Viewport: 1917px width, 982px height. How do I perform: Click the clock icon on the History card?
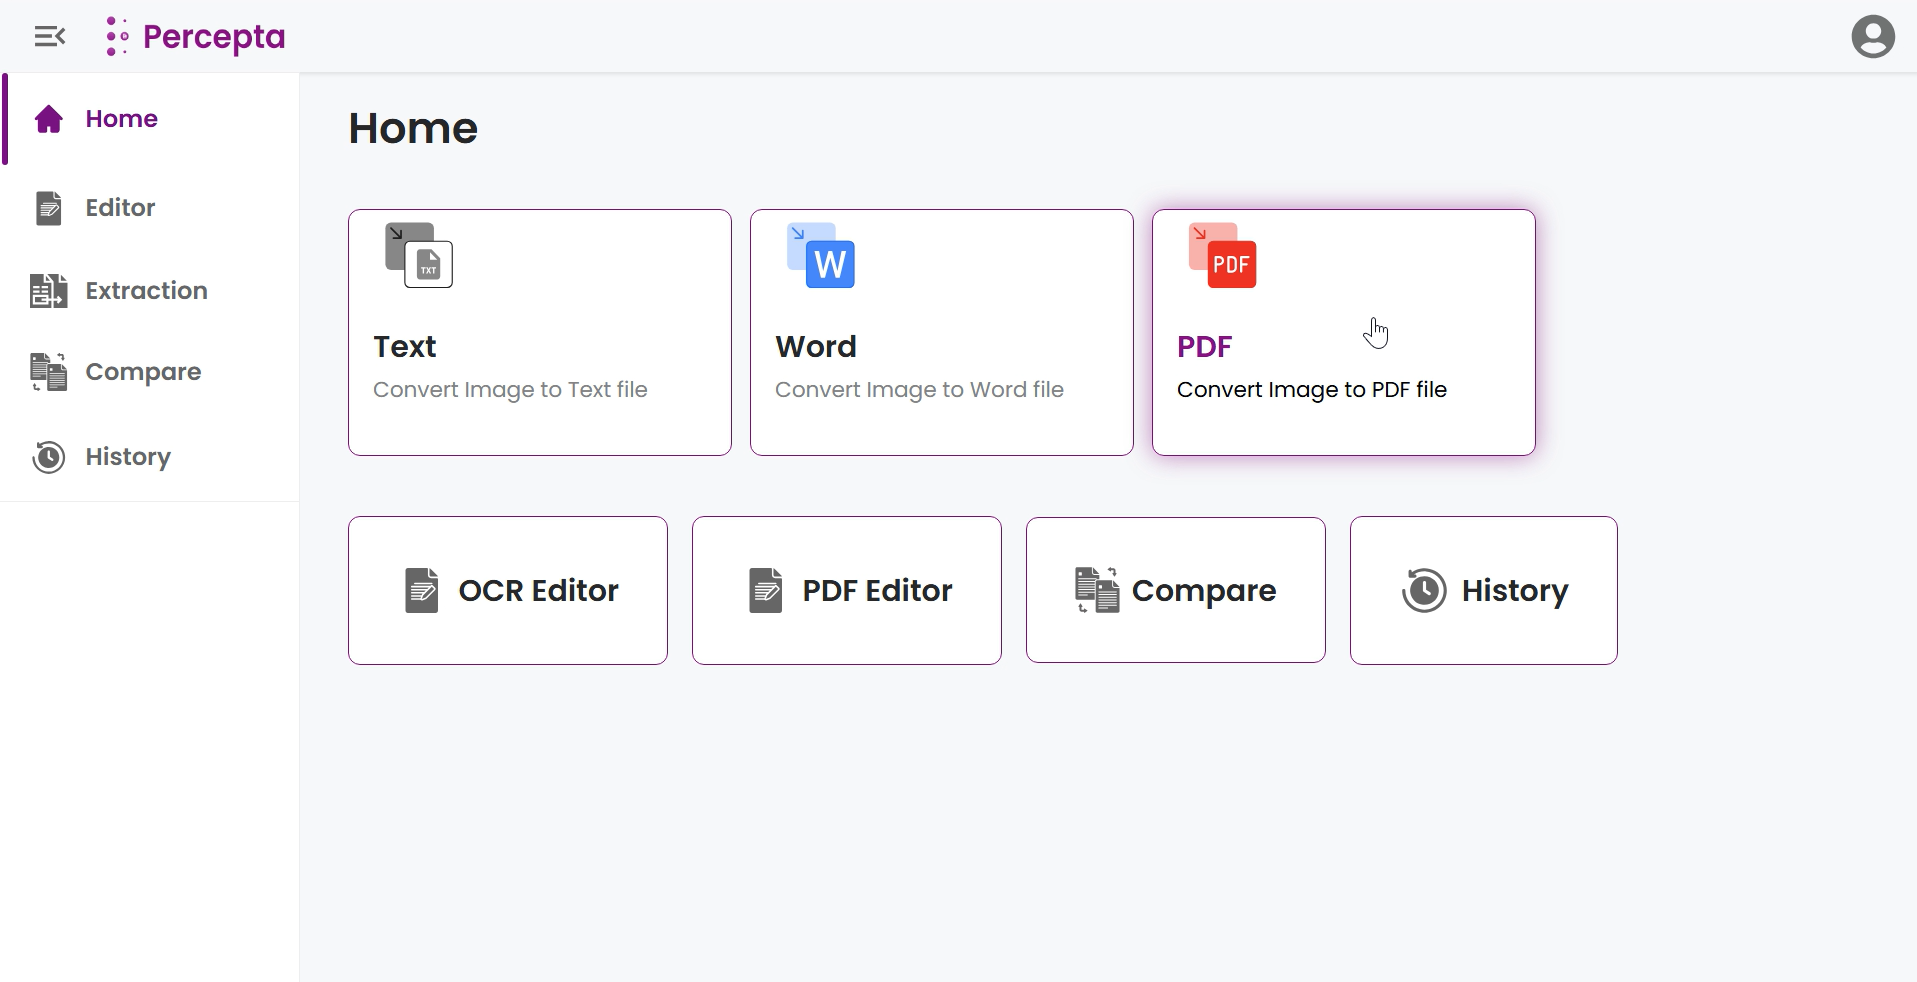pyautogui.click(x=1423, y=590)
